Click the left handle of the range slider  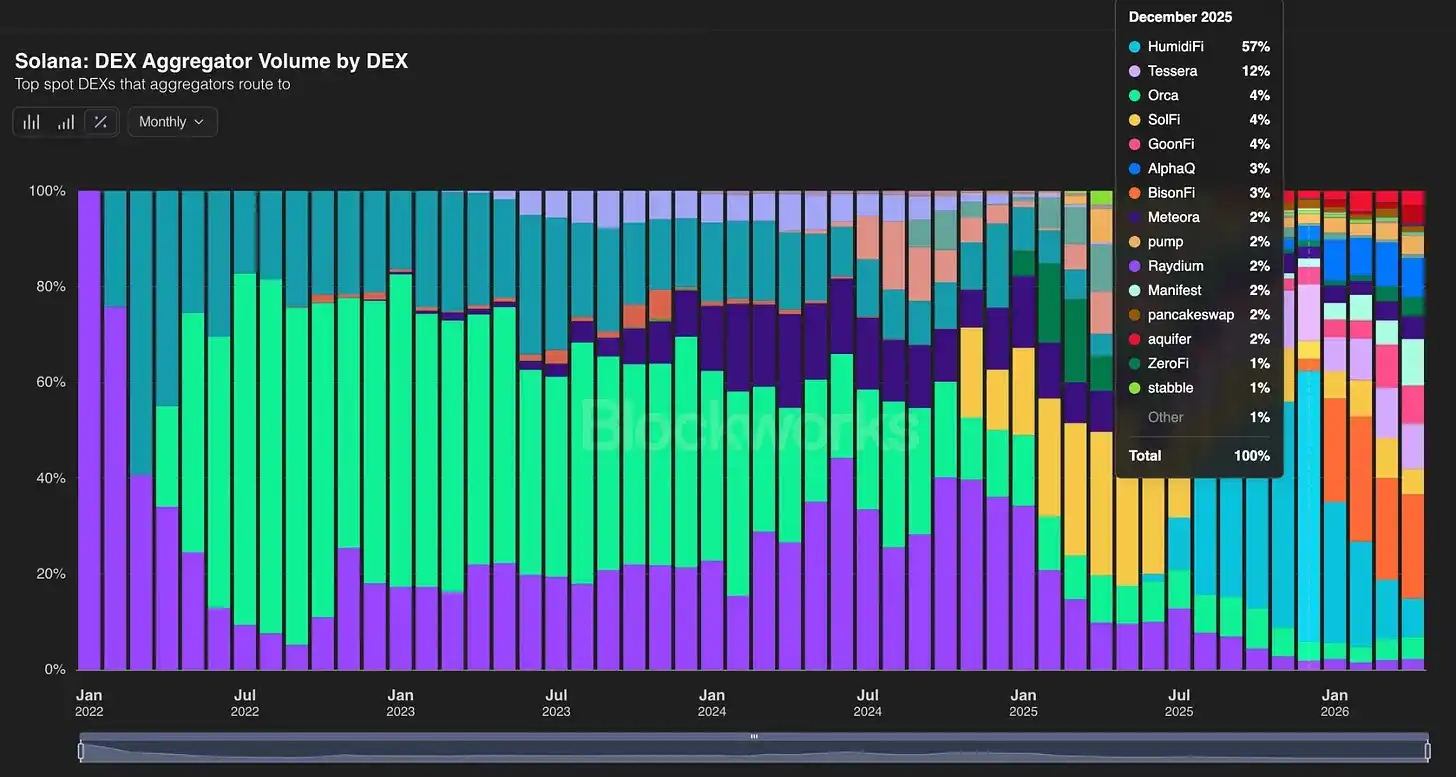pos(81,751)
